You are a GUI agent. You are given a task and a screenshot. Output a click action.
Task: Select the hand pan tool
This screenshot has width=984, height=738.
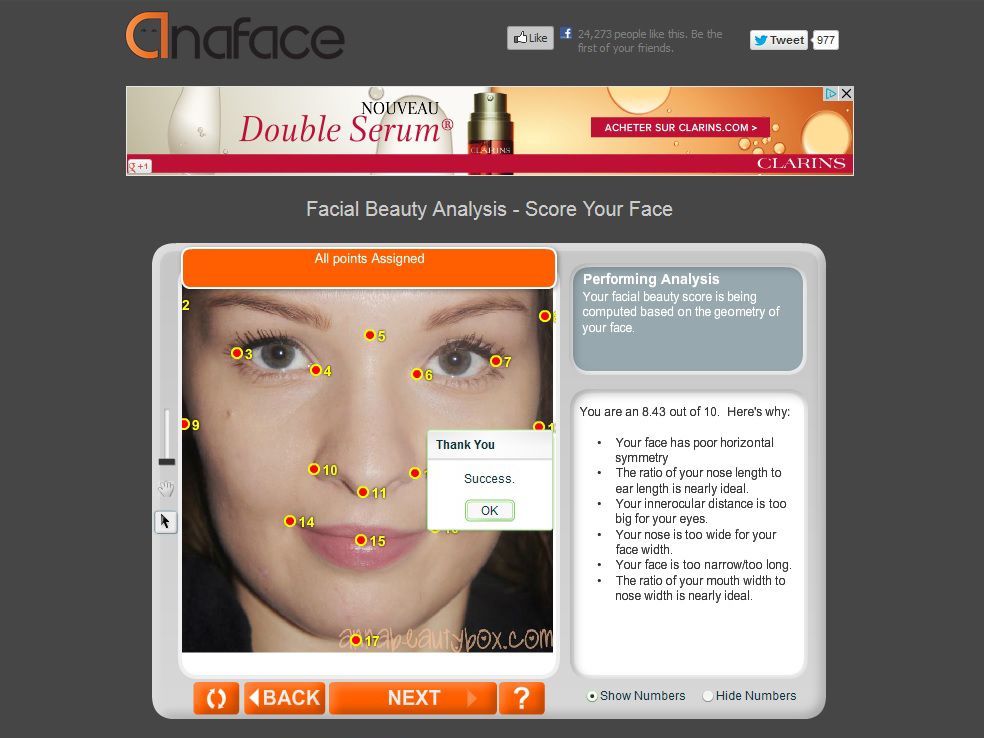click(x=166, y=489)
